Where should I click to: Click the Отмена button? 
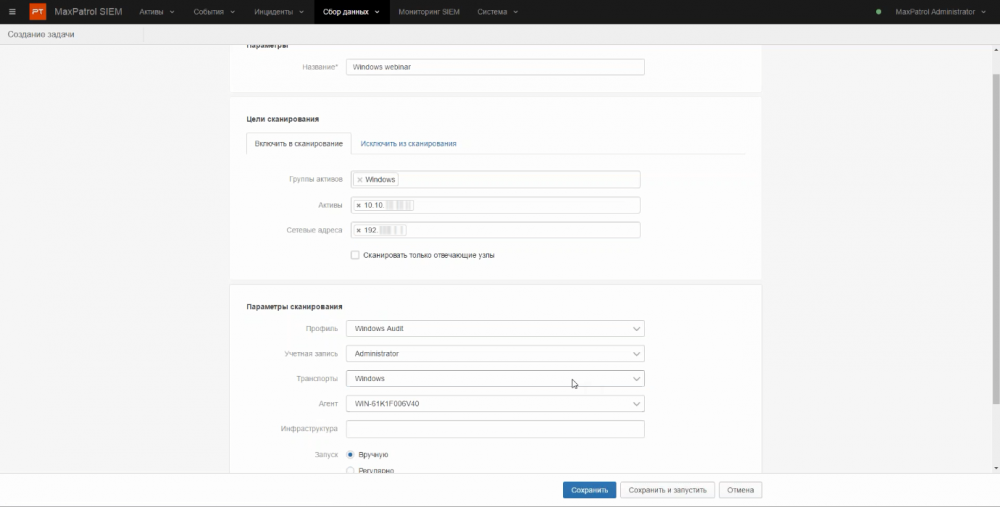(740, 490)
